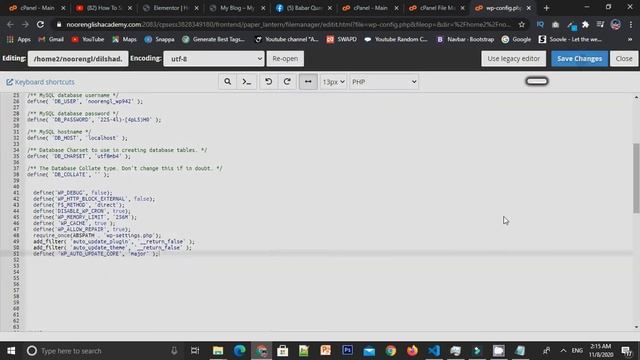
Task: Switch to the Facebook Babar tab
Action: point(303,8)
